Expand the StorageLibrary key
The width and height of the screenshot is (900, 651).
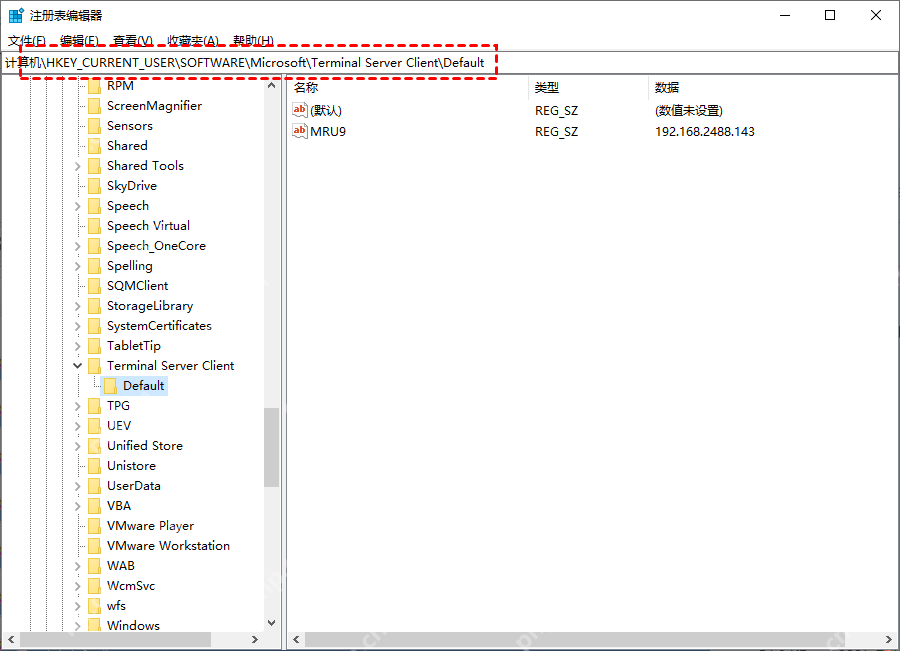tap(77, 306)
